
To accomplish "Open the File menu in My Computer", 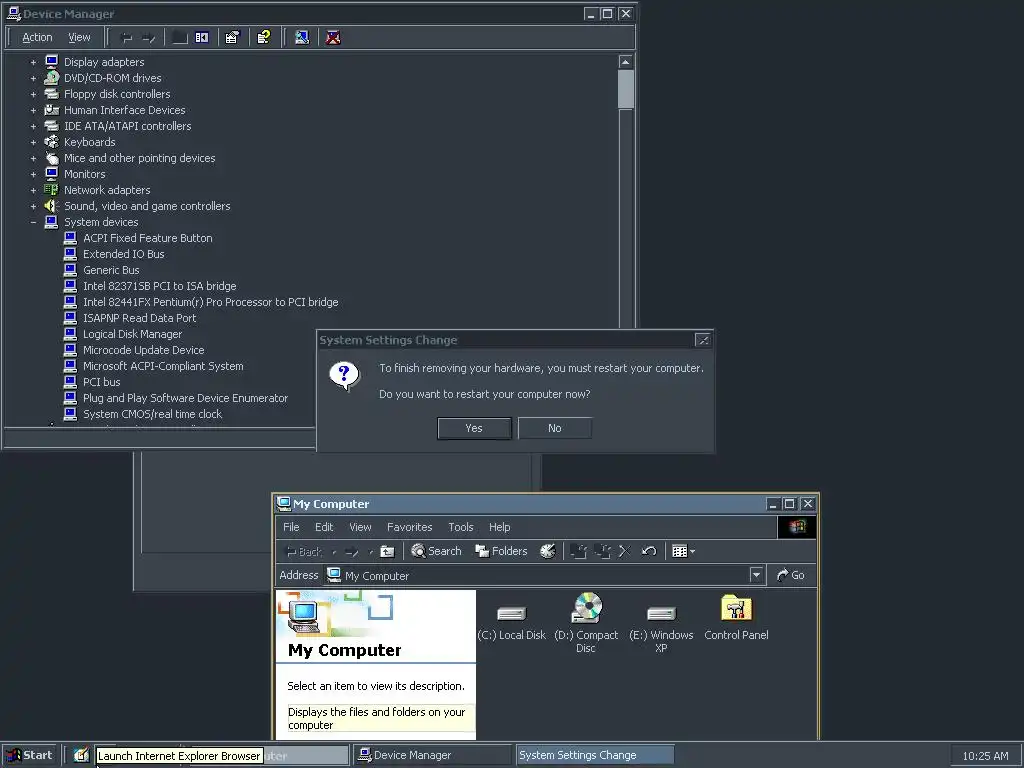I will pos(291,527).
